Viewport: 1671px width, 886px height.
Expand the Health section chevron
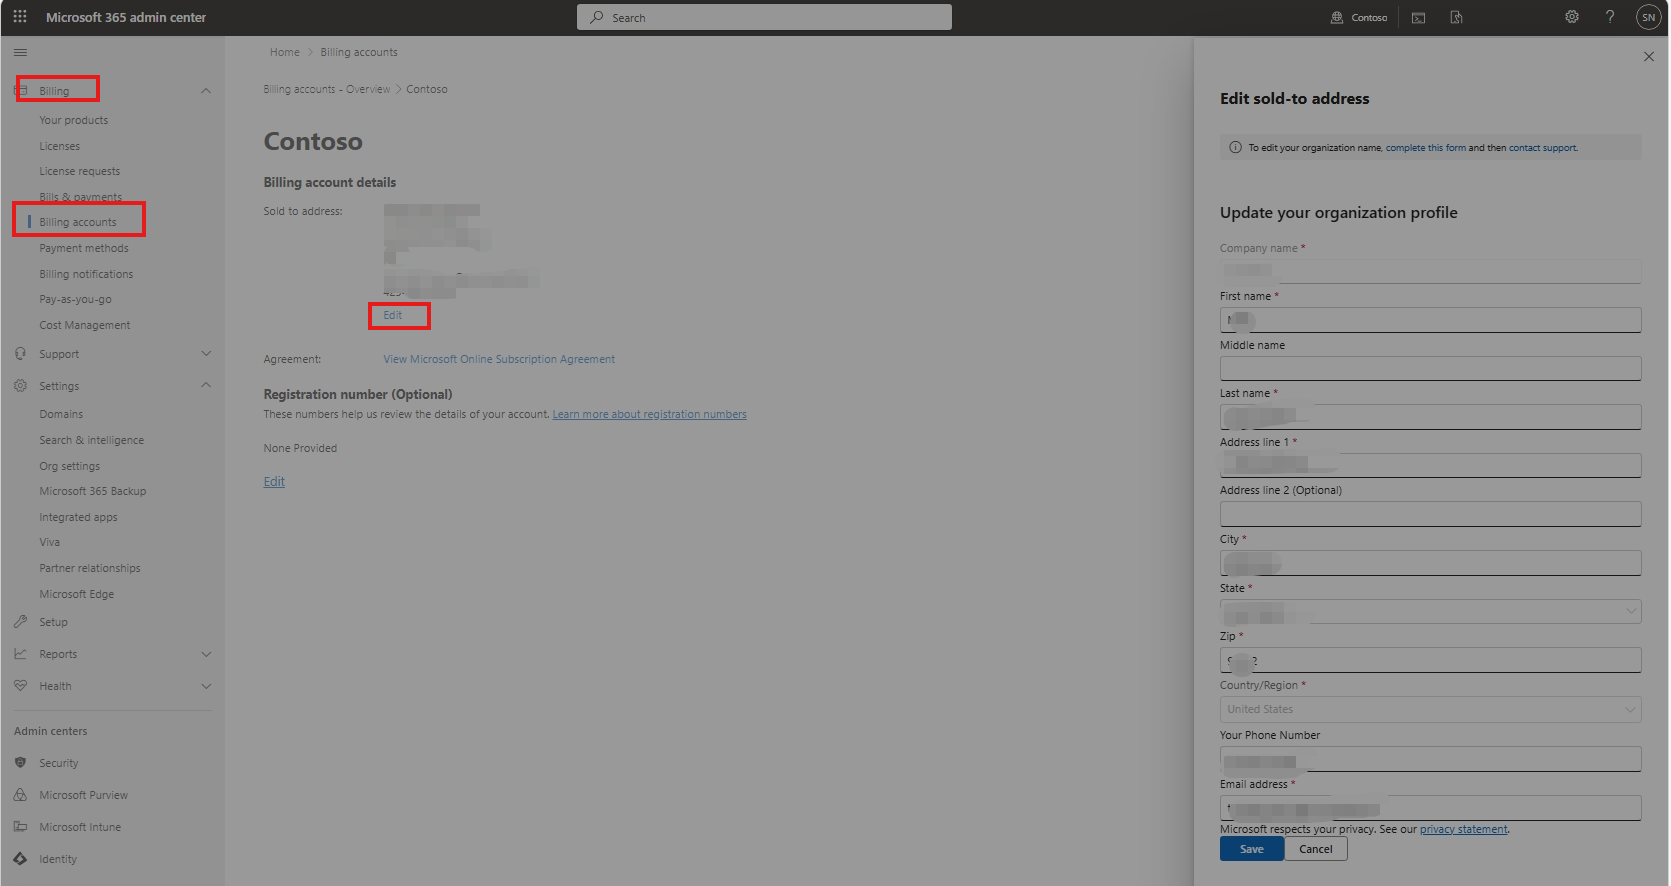206,686
